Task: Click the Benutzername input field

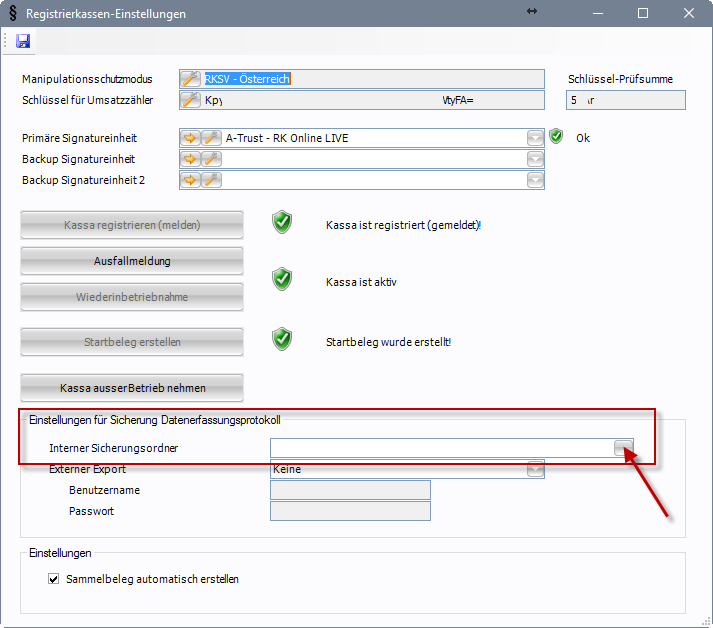Action: point(350,490)
